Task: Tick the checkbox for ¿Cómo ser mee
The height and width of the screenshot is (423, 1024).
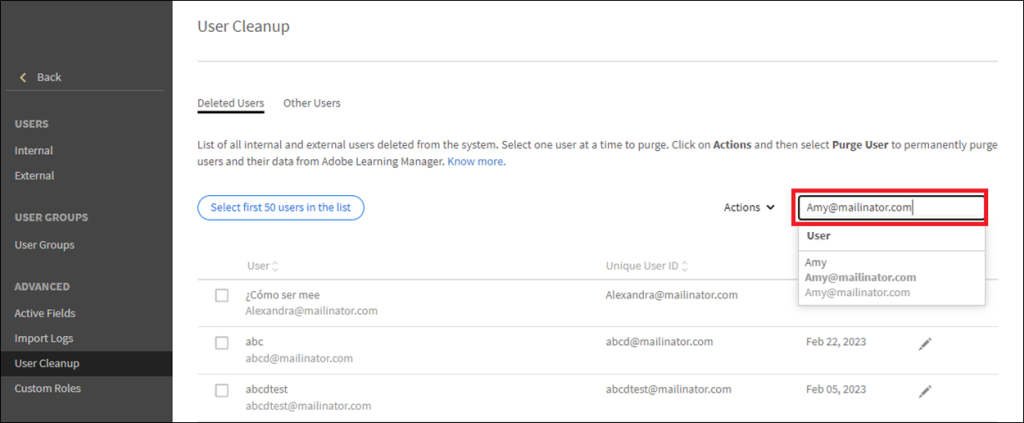Action: 222,296
